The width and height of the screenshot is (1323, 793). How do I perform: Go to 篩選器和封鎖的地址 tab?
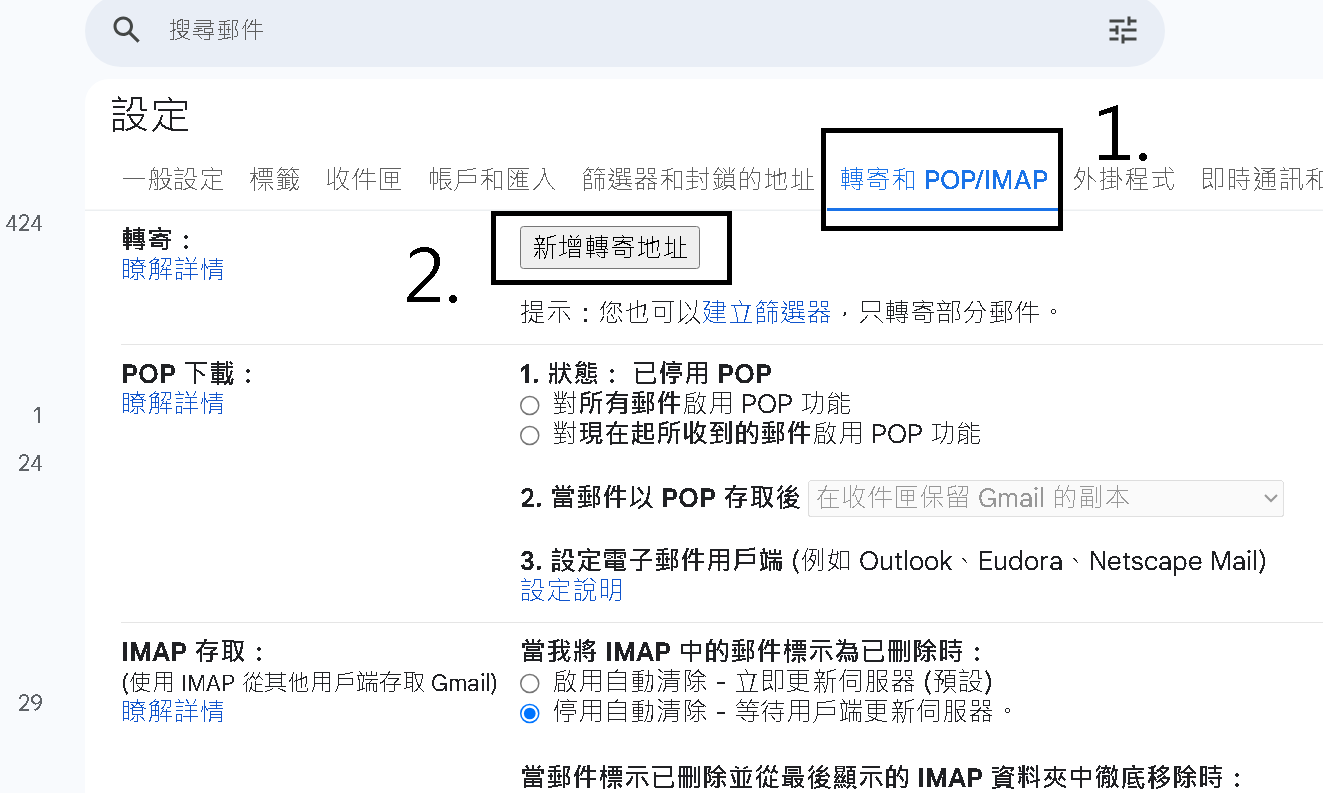tap(699, 180)
